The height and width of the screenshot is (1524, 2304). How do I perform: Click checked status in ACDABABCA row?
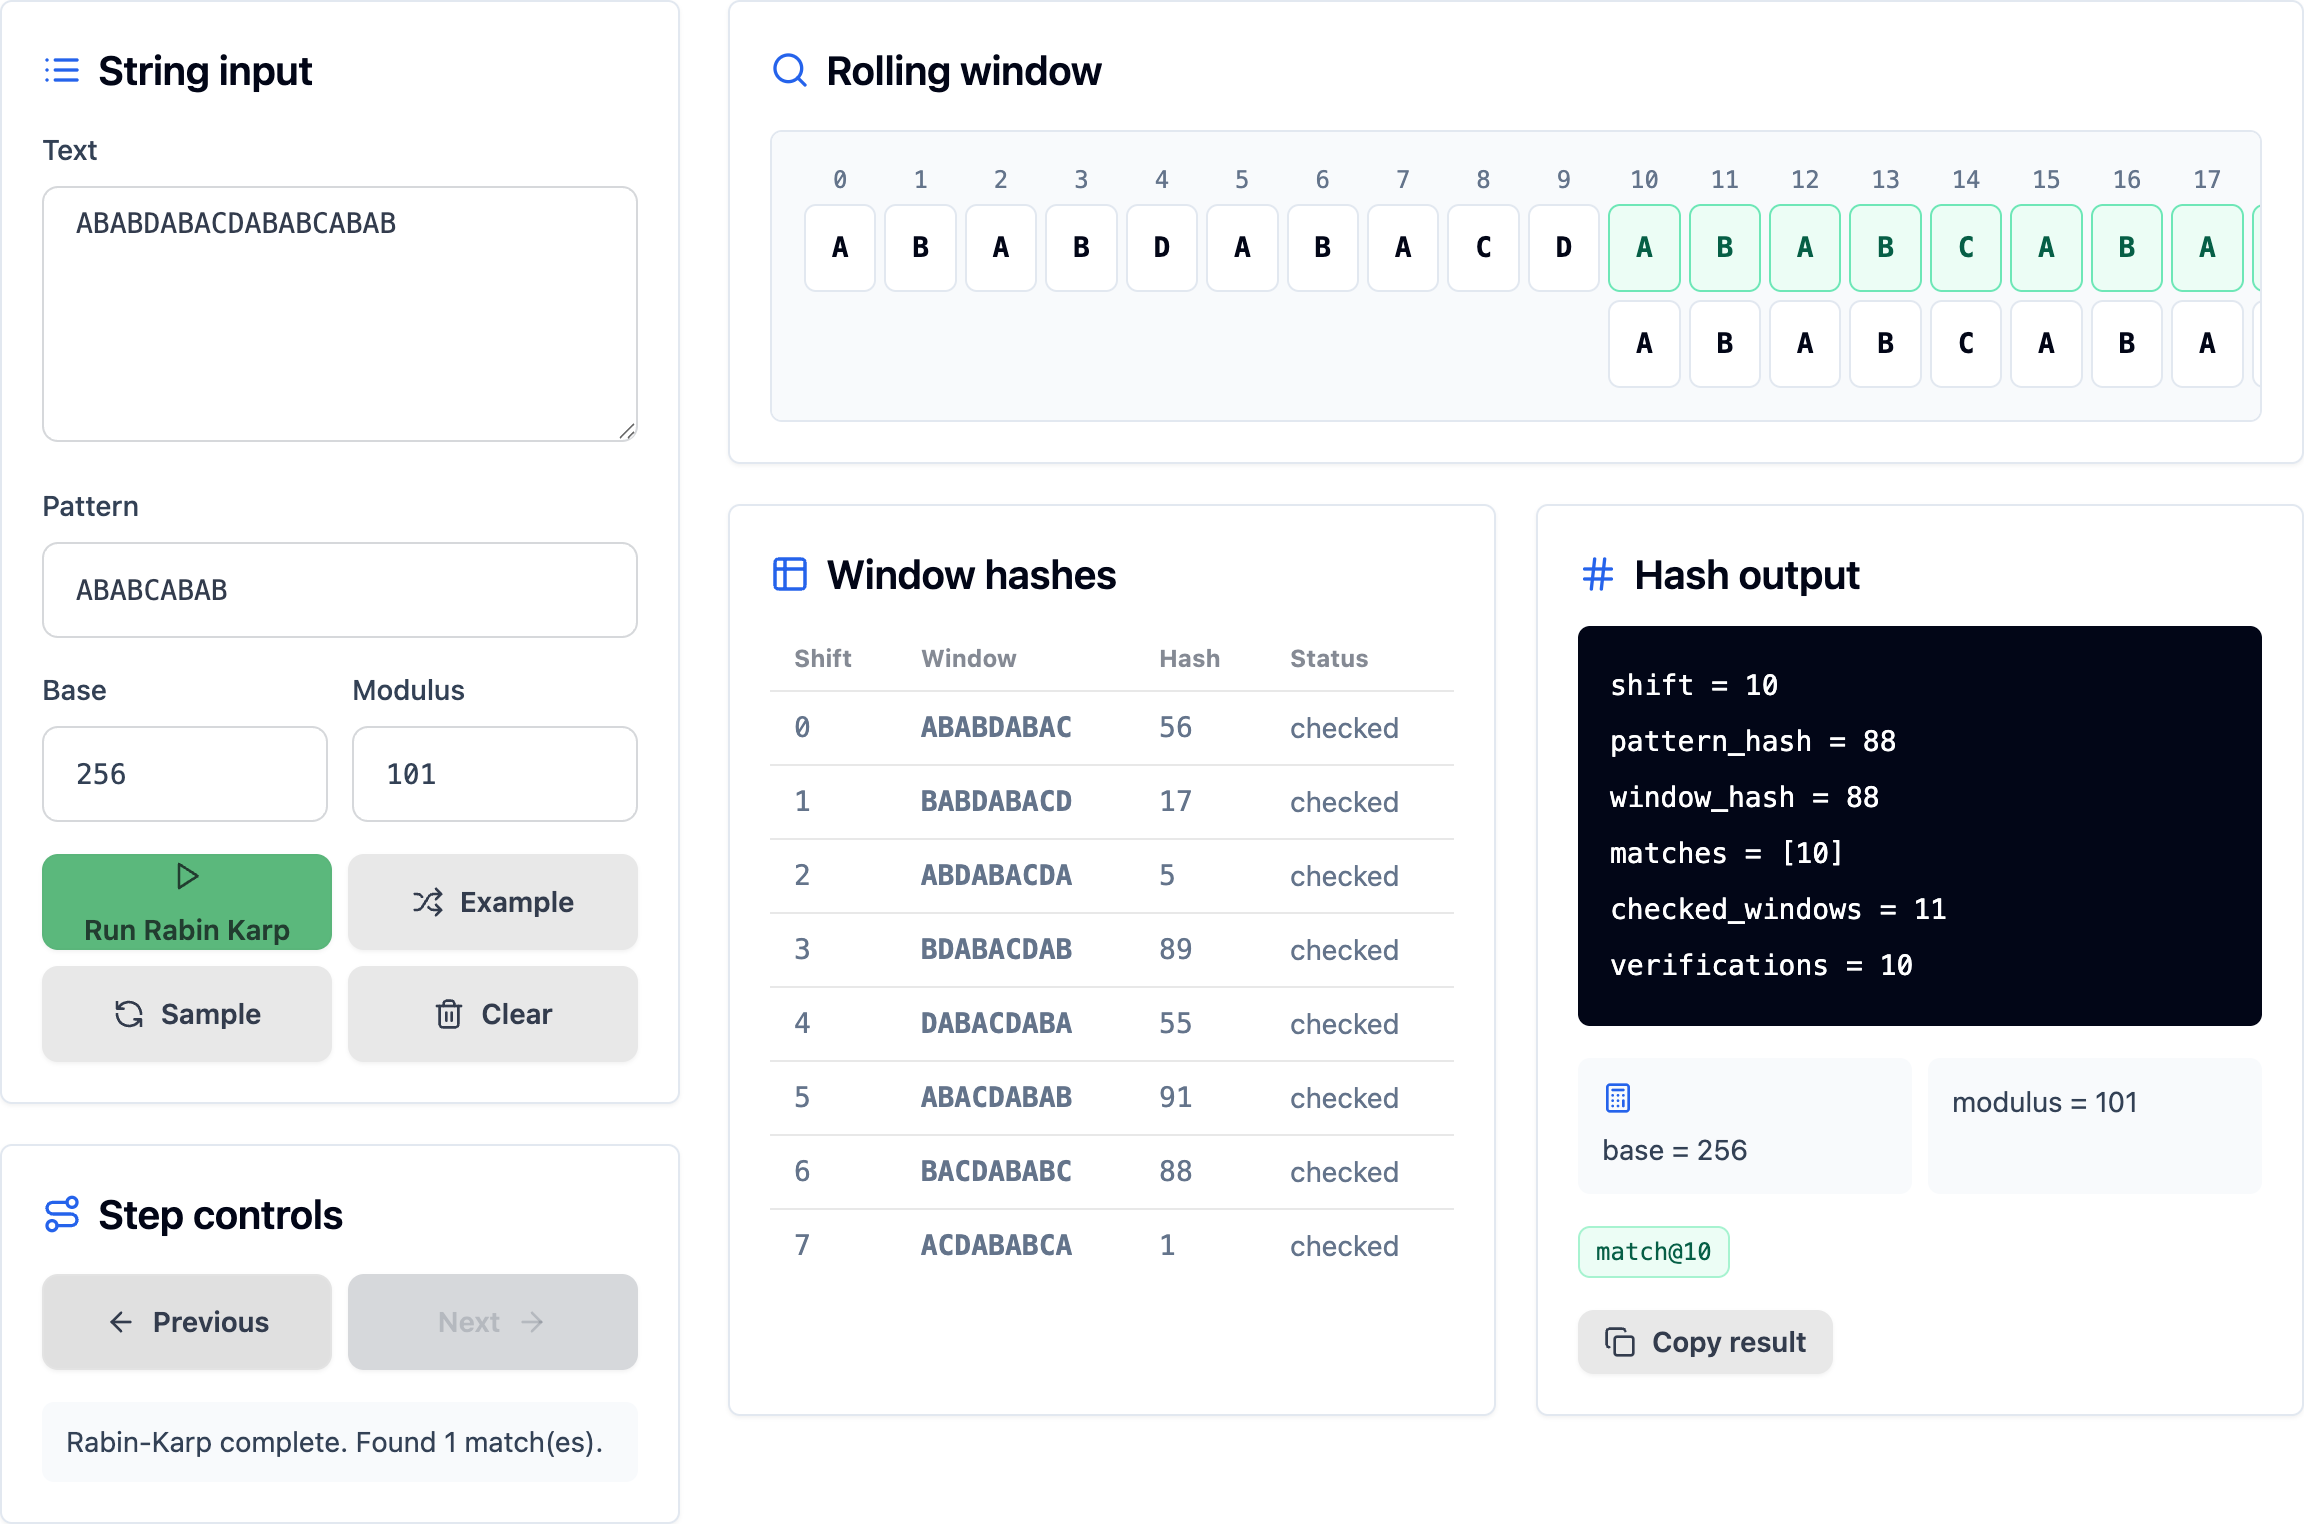(x=1344, y=1246)
